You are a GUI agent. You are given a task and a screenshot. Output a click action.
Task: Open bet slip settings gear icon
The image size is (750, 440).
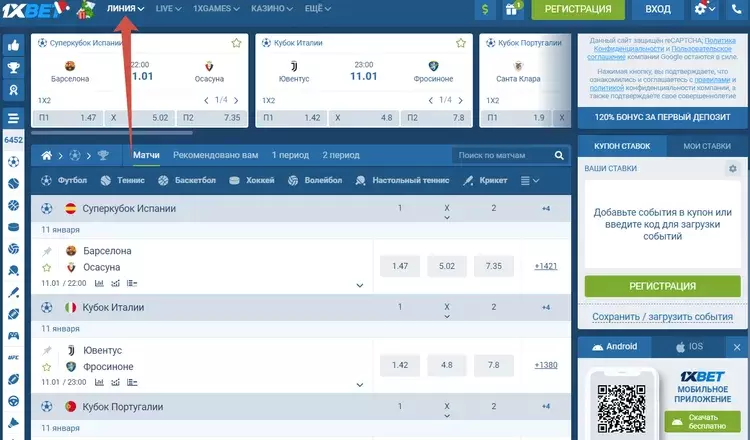point(732,168)
